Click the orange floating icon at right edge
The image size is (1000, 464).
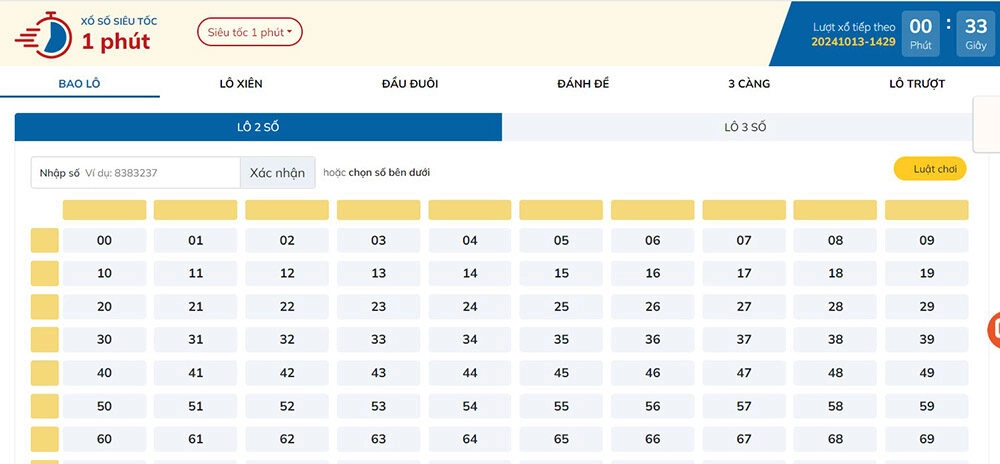[x=994, y=330]
